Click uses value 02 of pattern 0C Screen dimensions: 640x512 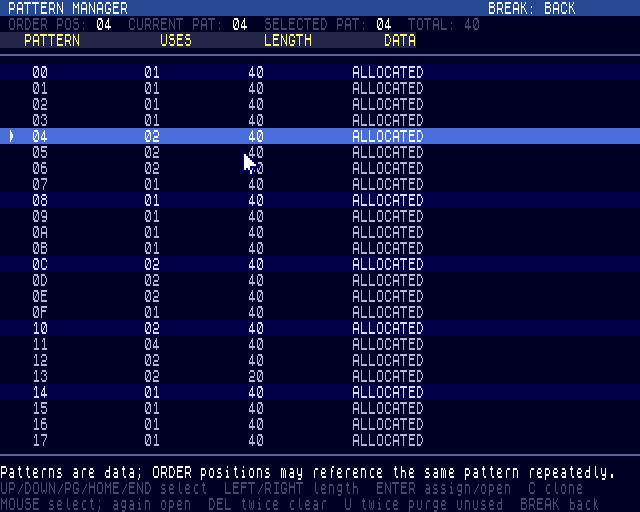(x=152, y=264)
